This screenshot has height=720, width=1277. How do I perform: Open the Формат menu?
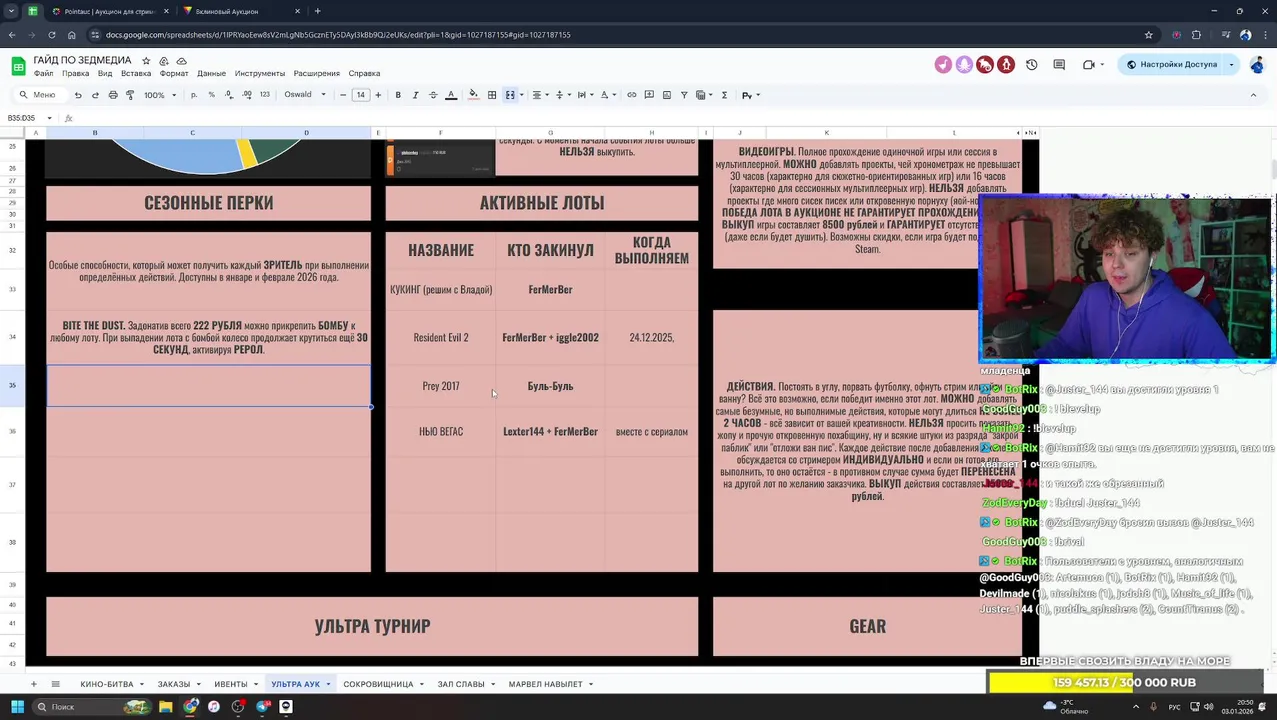(174, 73)
